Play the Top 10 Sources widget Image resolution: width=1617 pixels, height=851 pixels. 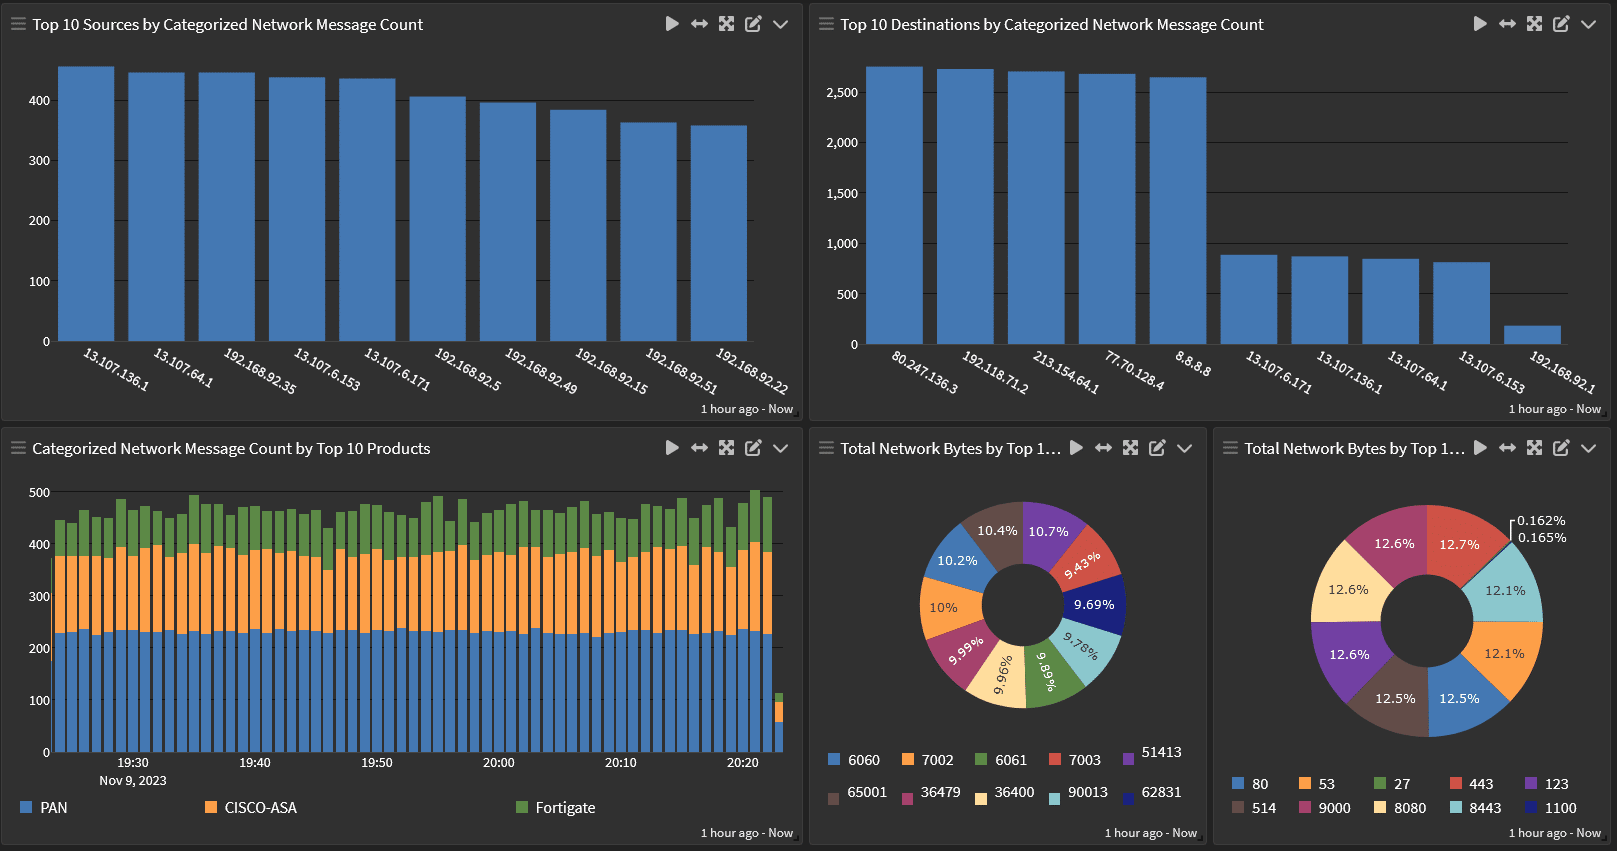(672, 24)
